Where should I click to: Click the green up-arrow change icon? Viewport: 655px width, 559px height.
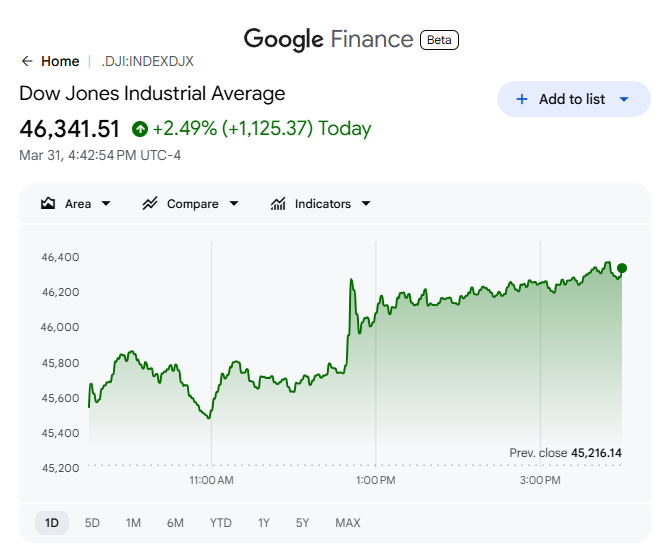pyautogui.click(x=140, y=129)
